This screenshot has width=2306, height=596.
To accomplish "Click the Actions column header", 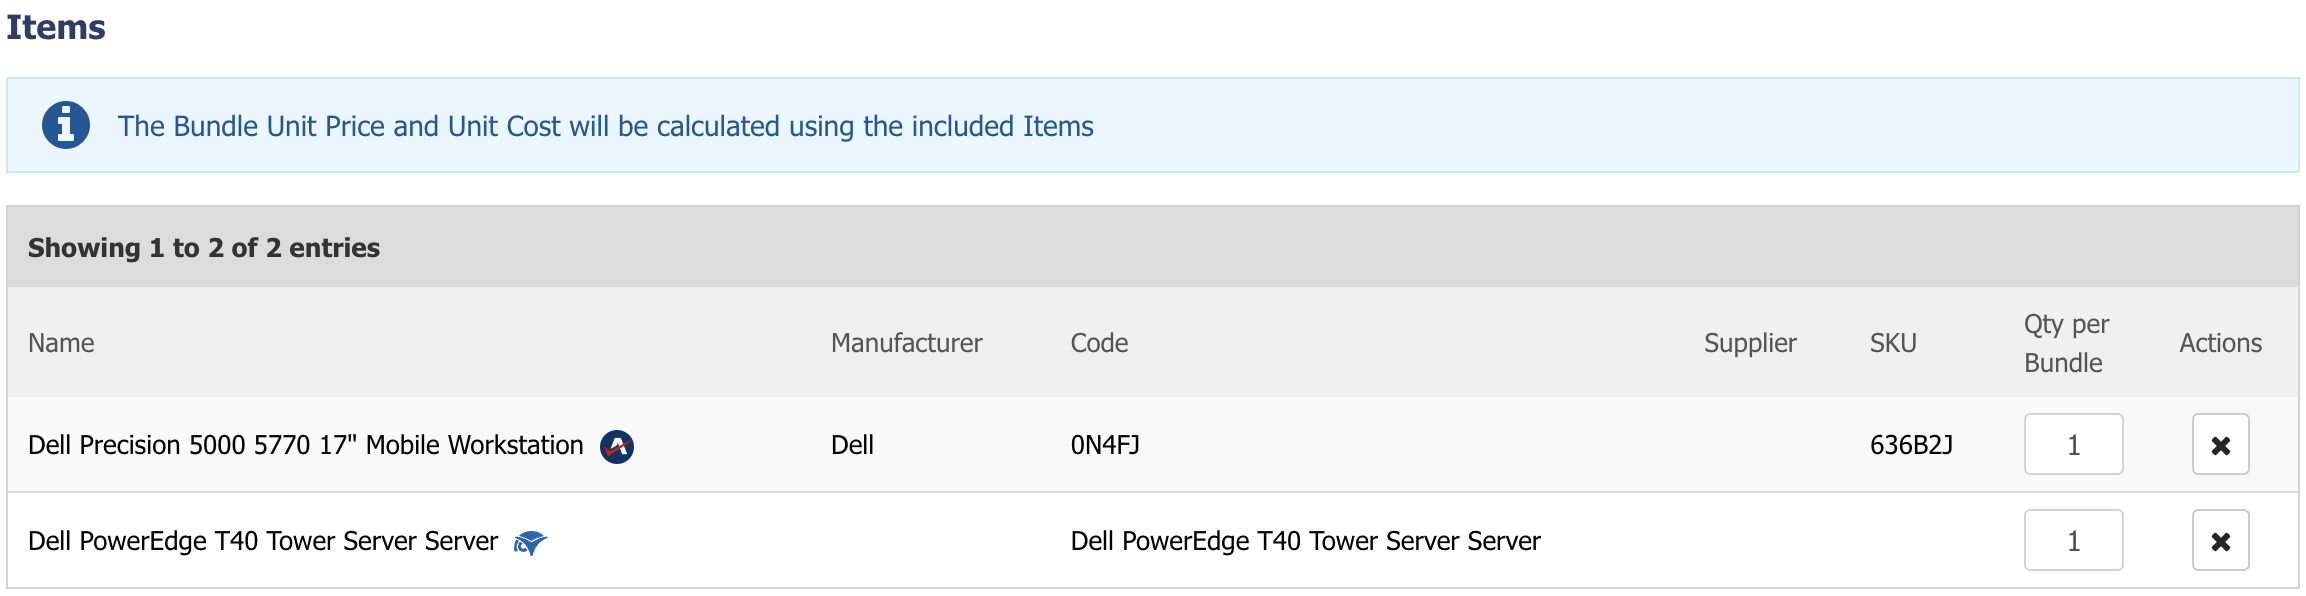I will click(x=2220, y=343).
